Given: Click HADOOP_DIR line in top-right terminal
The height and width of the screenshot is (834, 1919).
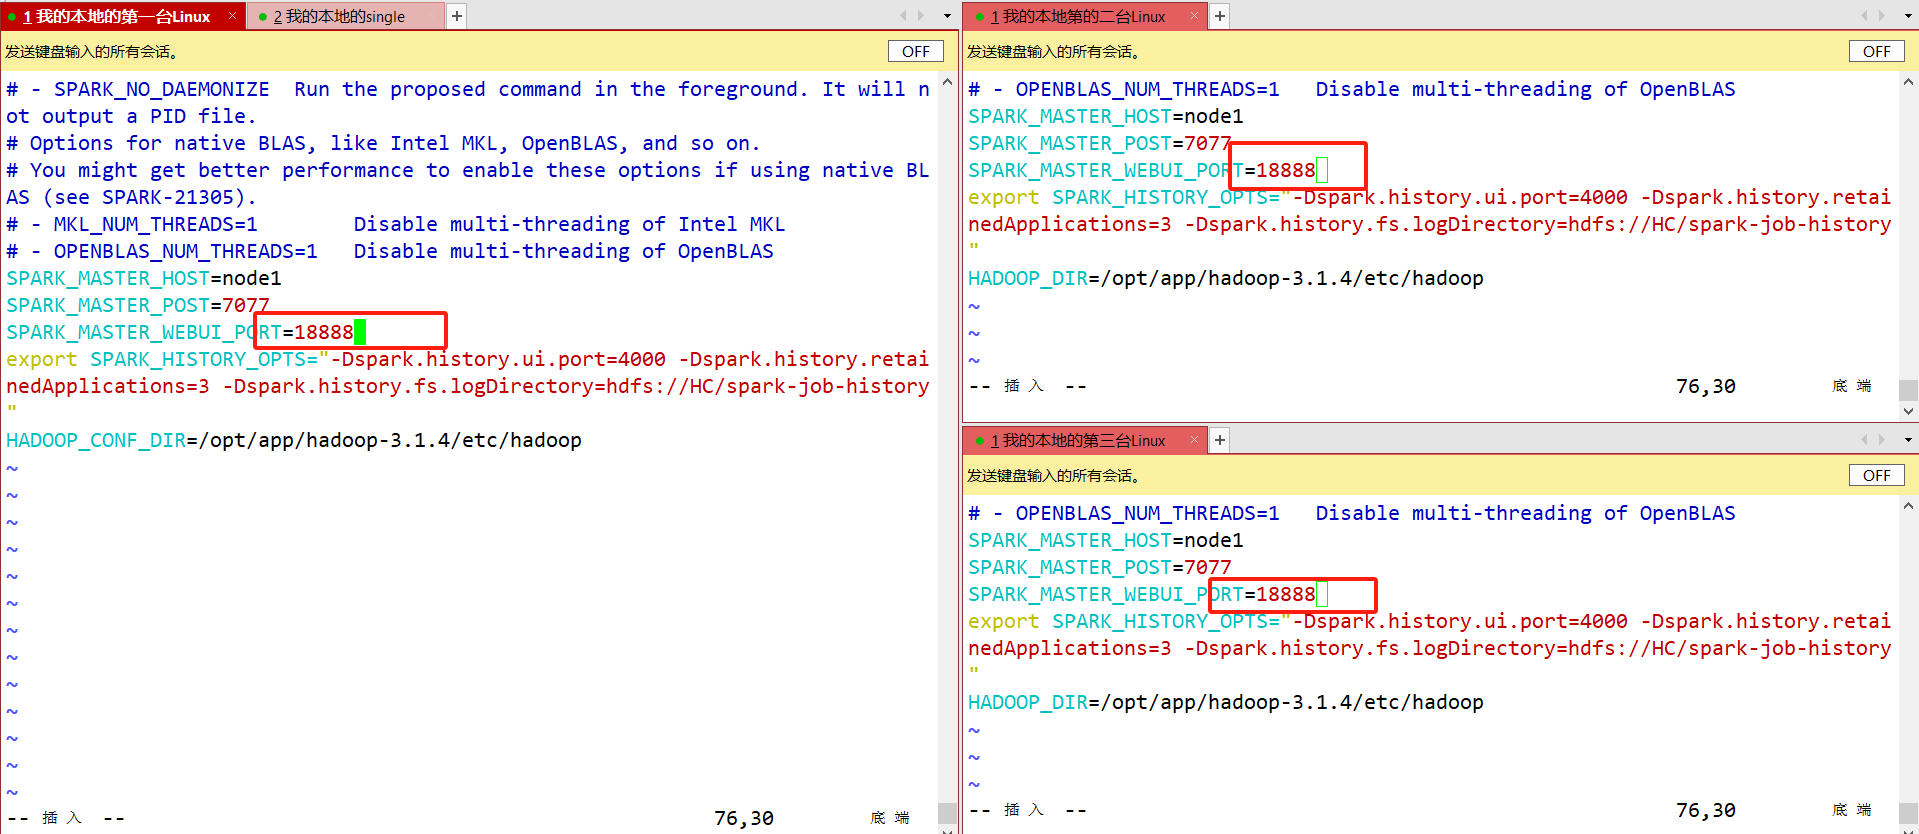Looking at the screenshot, I should coord(1226,278).
